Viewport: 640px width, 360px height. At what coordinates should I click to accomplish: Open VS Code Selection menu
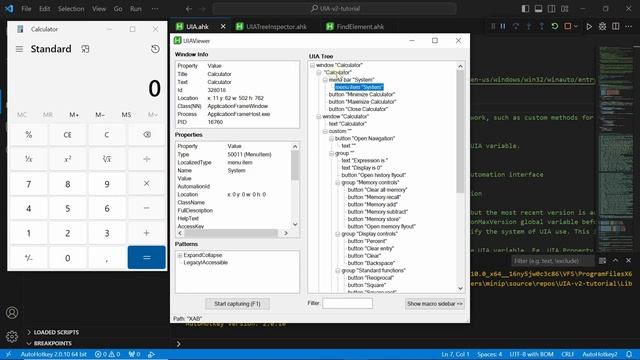point(71,9)
